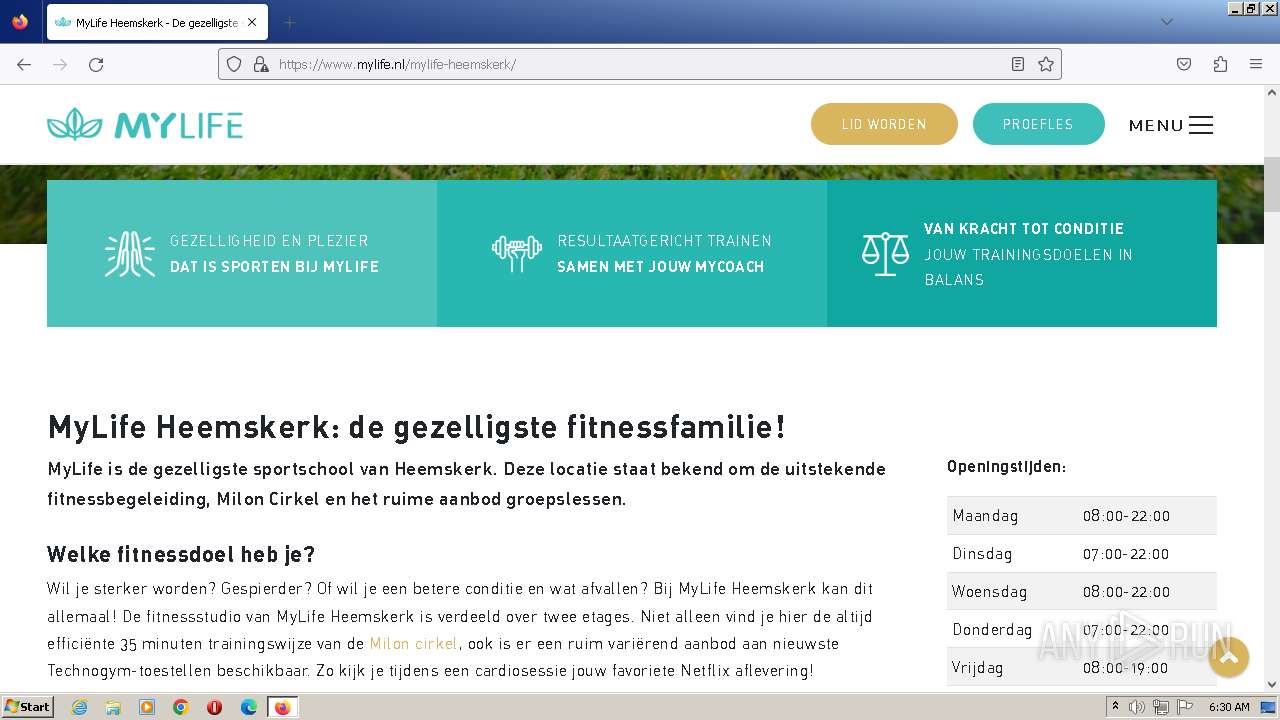1280x720 pixels.
Task: Open Firefox application menu
Action: (1256, 64)
